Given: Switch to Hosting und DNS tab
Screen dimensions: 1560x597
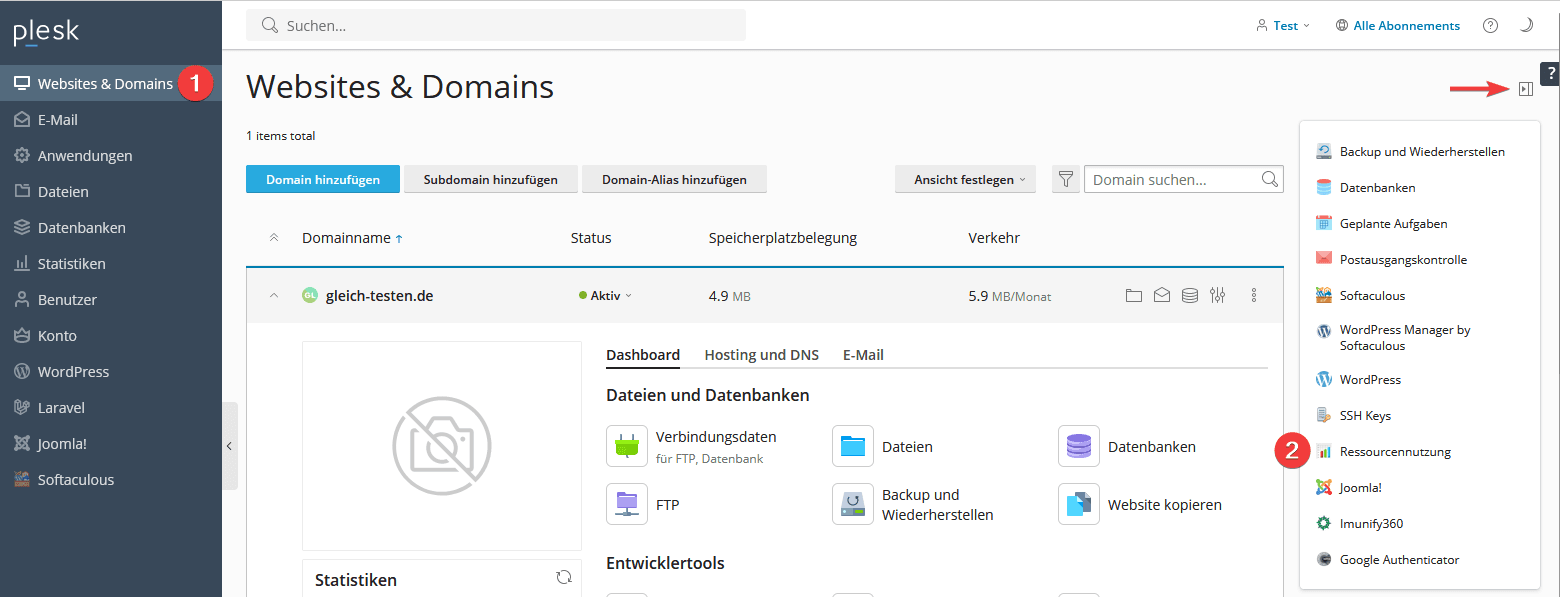Looking at the screenshot, I should pyautogui.click(x=761, y=355).
